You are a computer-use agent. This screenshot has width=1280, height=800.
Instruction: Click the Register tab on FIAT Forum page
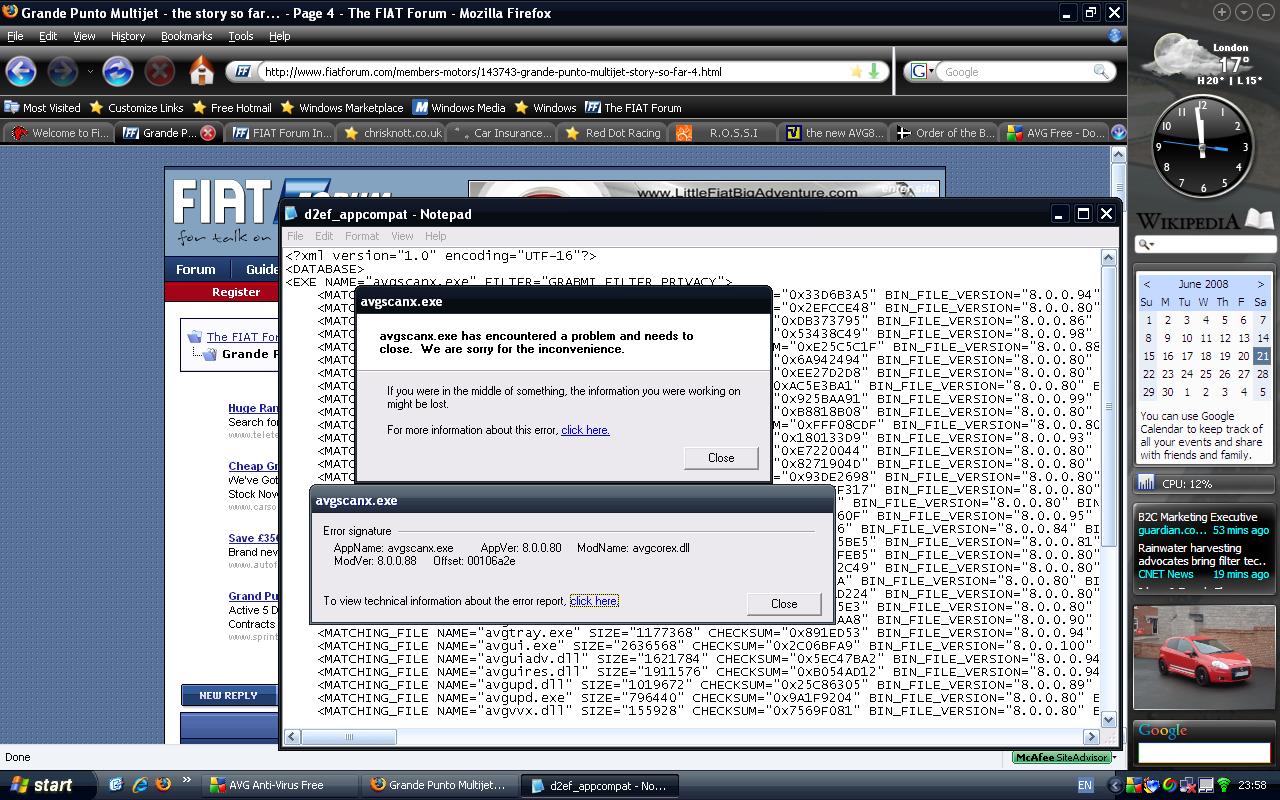pyautogui.click(x=236, y=292)
